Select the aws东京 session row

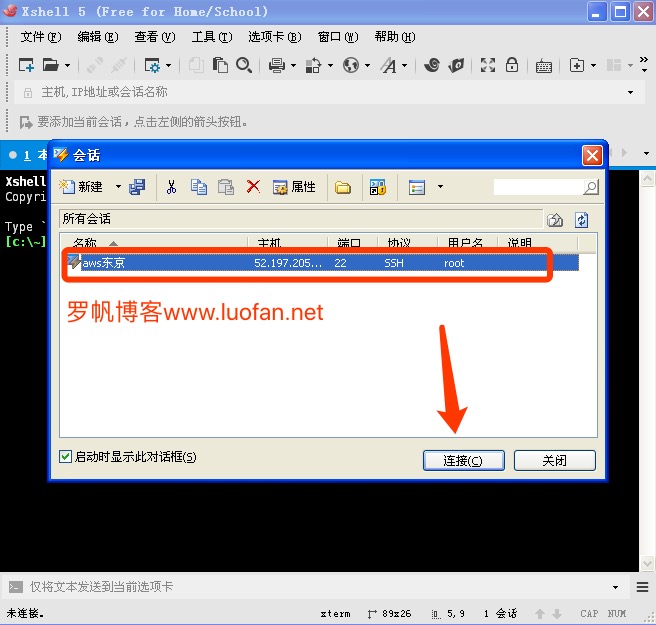tap(322, 263)
